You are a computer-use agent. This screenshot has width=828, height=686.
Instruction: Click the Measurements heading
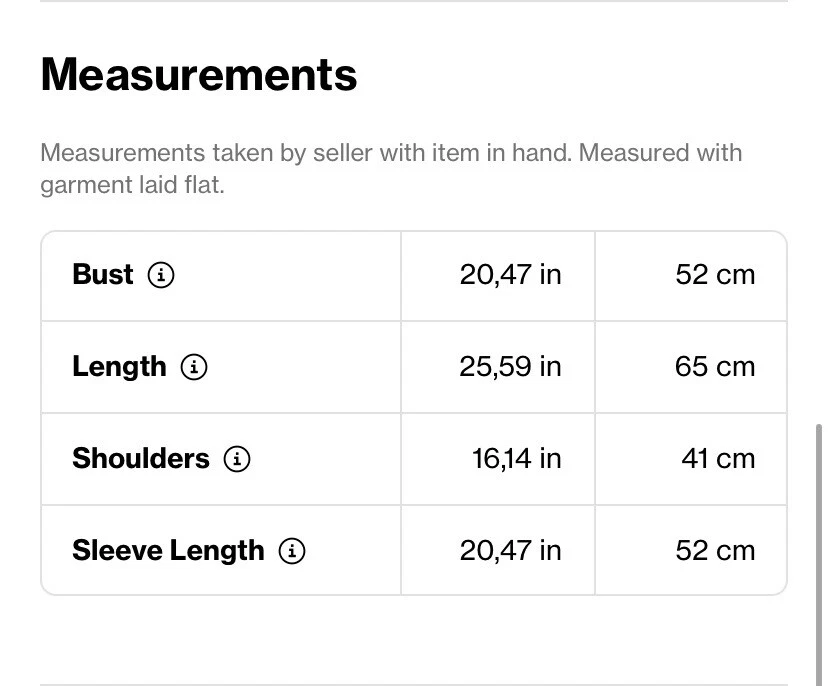(199, 75)
